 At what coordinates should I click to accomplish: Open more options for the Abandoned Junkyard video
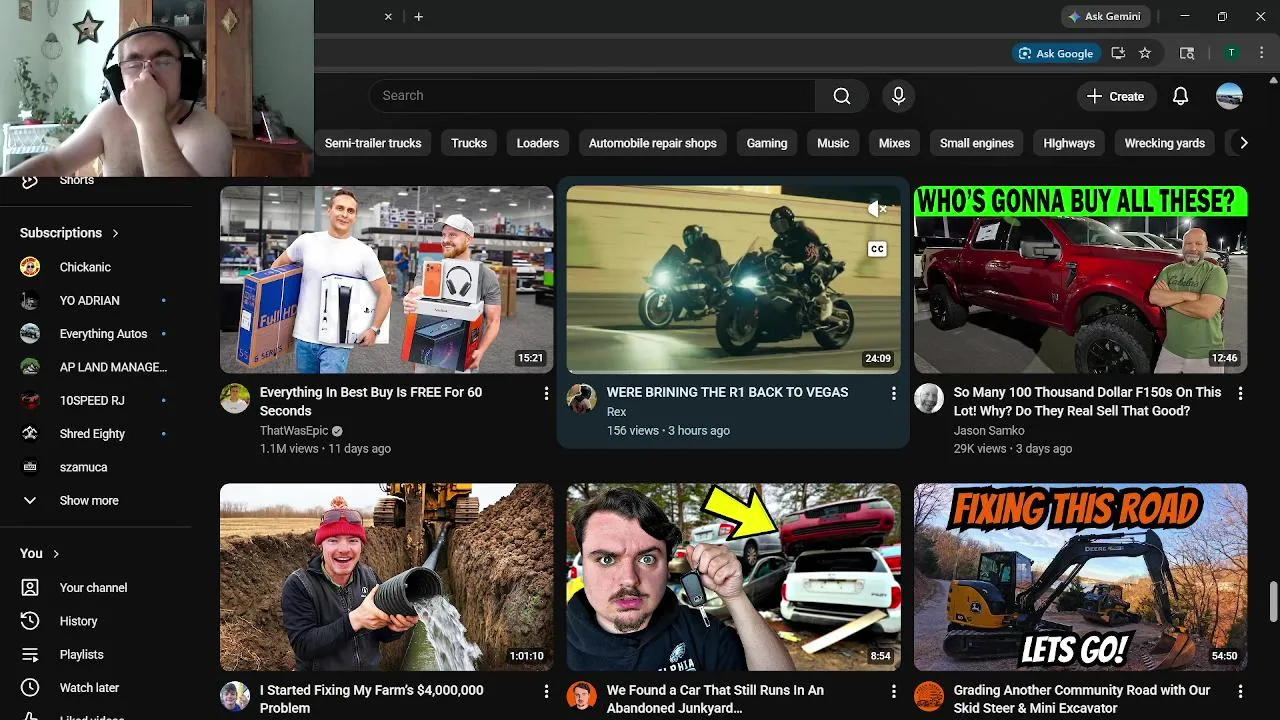pyautogui.click(x=893, y=692)
